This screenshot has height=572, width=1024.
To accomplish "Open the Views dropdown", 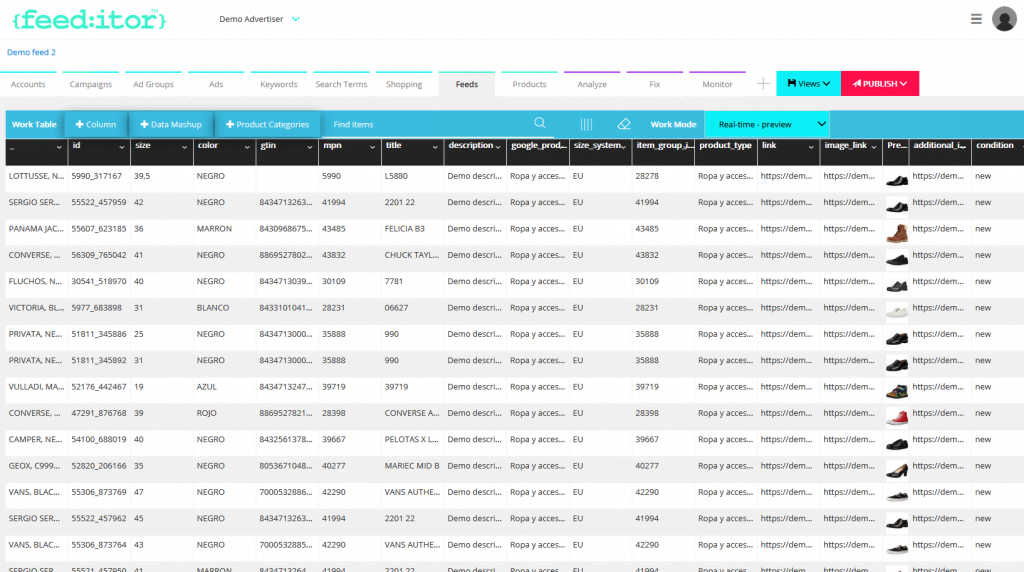I will (x=809, y=84).
